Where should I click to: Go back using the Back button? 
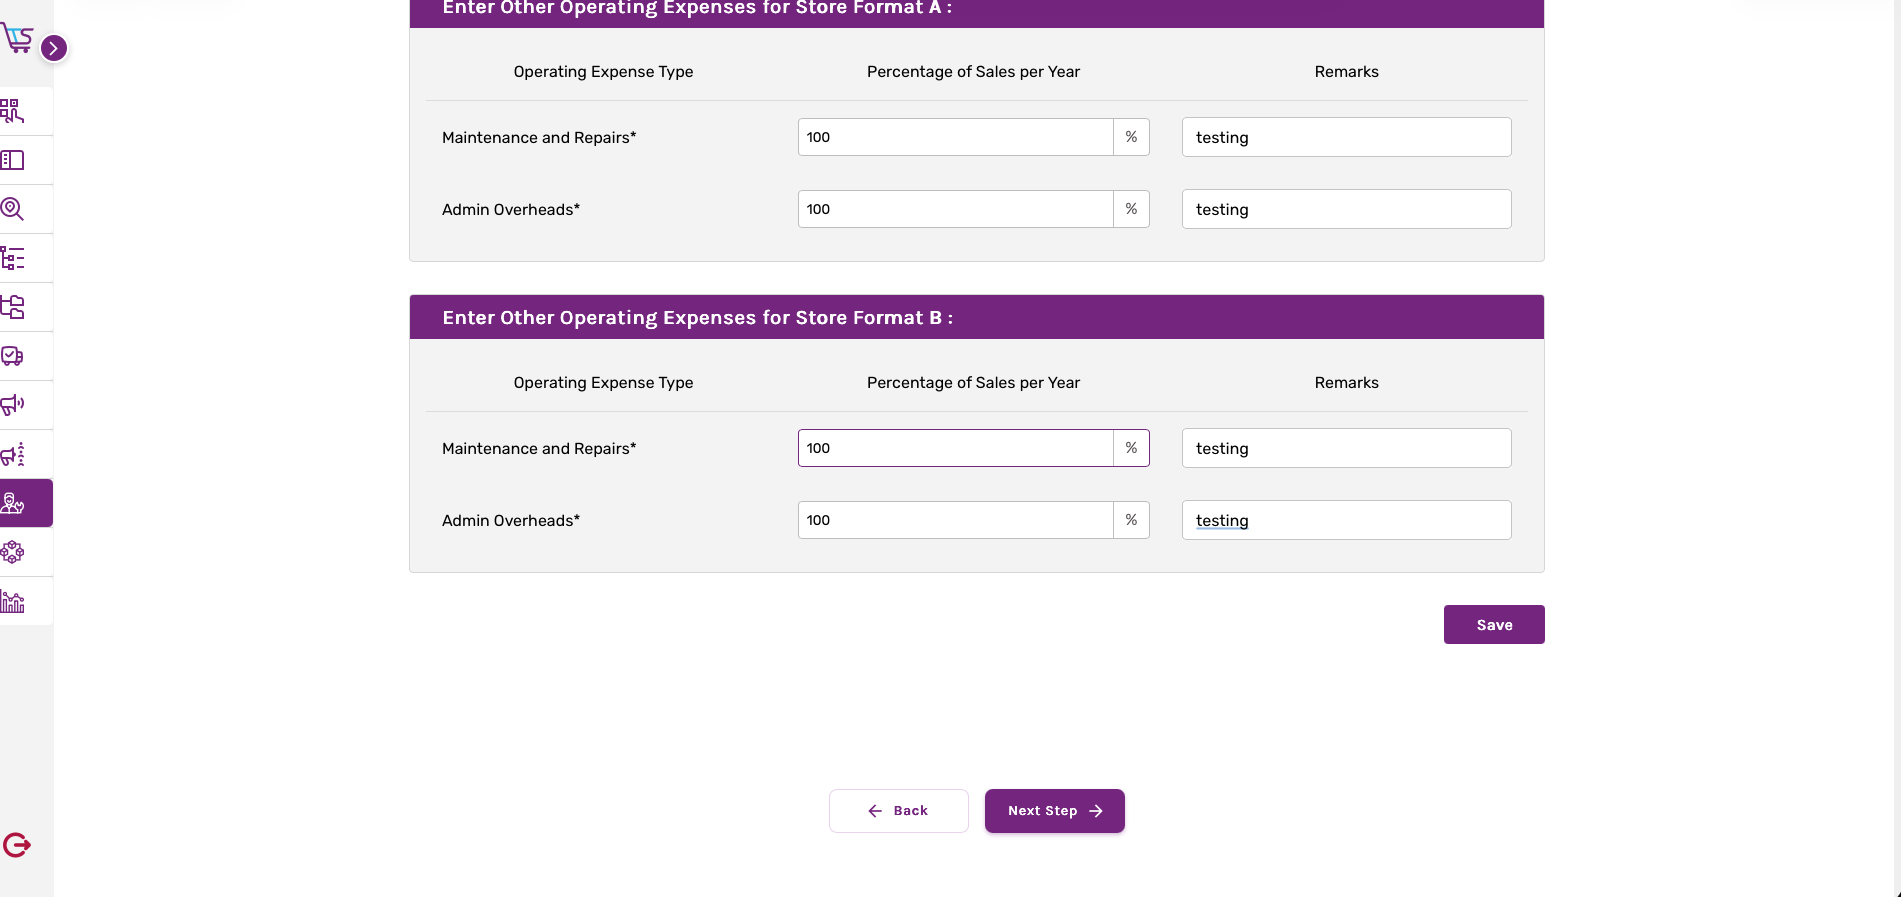point(898,811)
